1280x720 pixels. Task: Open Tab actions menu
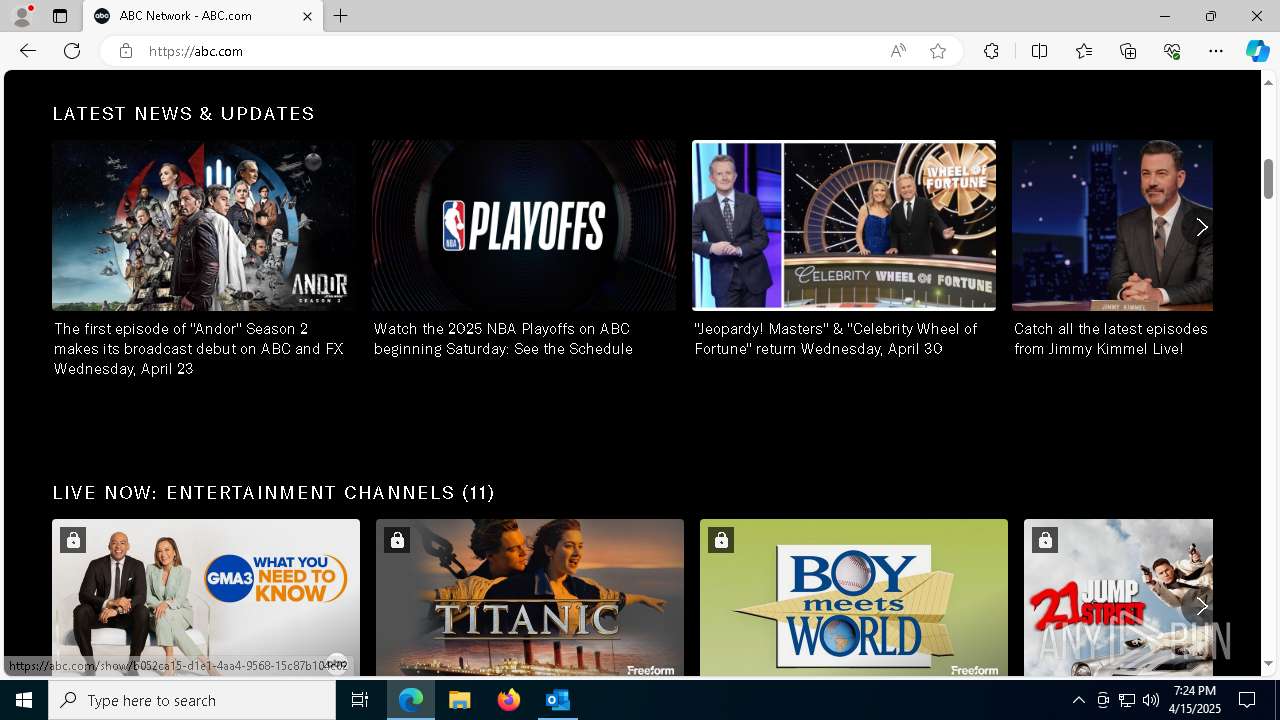pyautogui.click(x=60, y=16)
